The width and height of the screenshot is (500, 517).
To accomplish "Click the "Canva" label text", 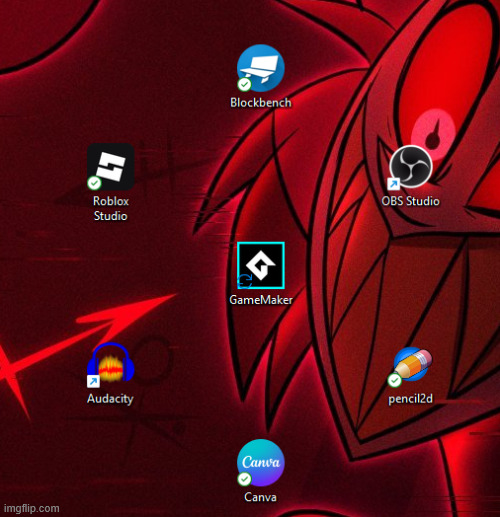I will click(260, 497).
